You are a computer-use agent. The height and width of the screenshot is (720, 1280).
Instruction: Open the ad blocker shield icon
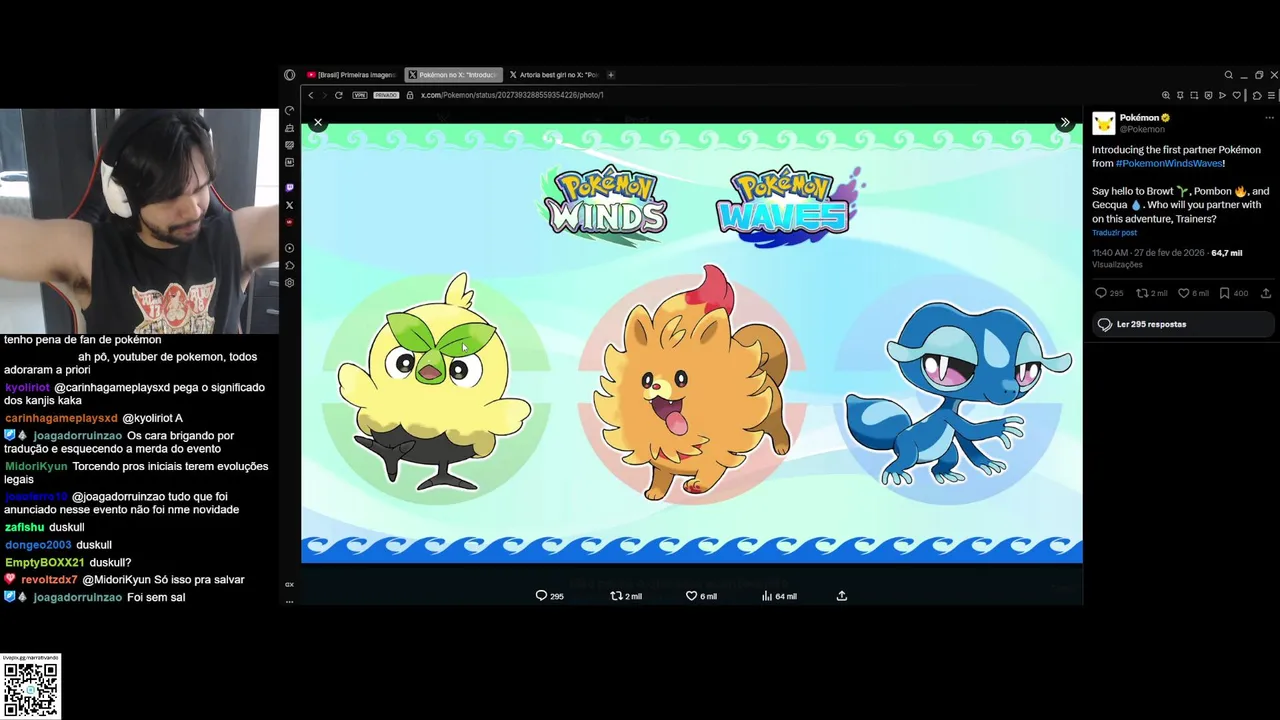[x=1208, y=95]
